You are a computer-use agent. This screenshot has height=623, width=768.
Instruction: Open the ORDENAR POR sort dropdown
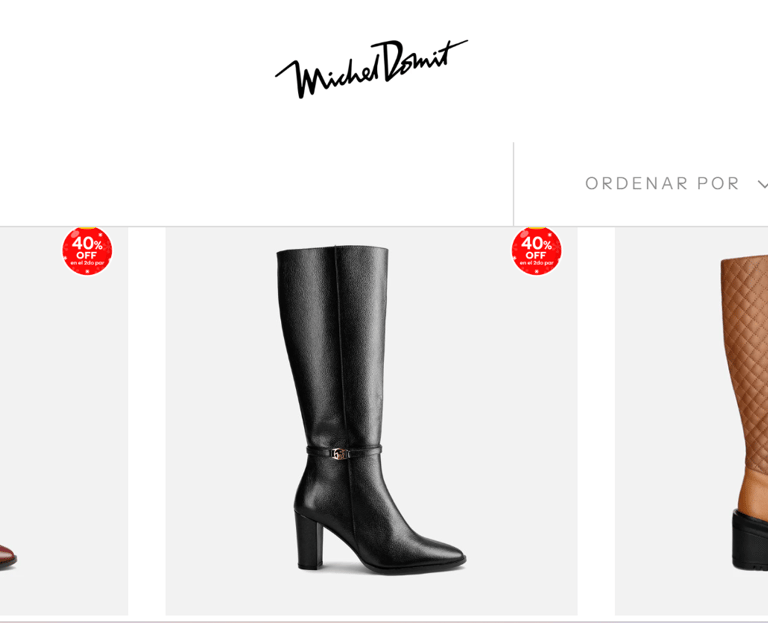676,184
